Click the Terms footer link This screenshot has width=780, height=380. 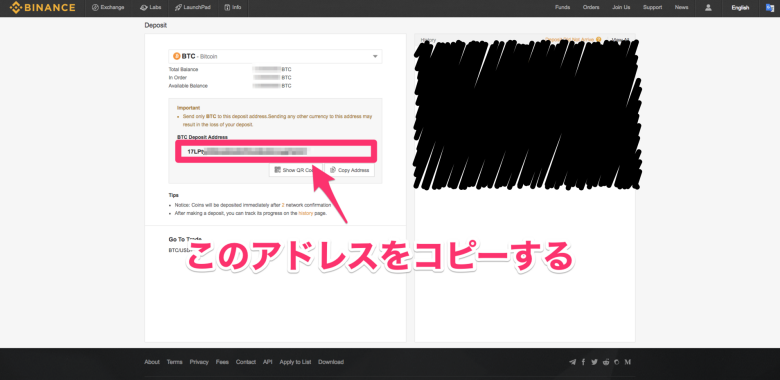(x=175, y=362)
